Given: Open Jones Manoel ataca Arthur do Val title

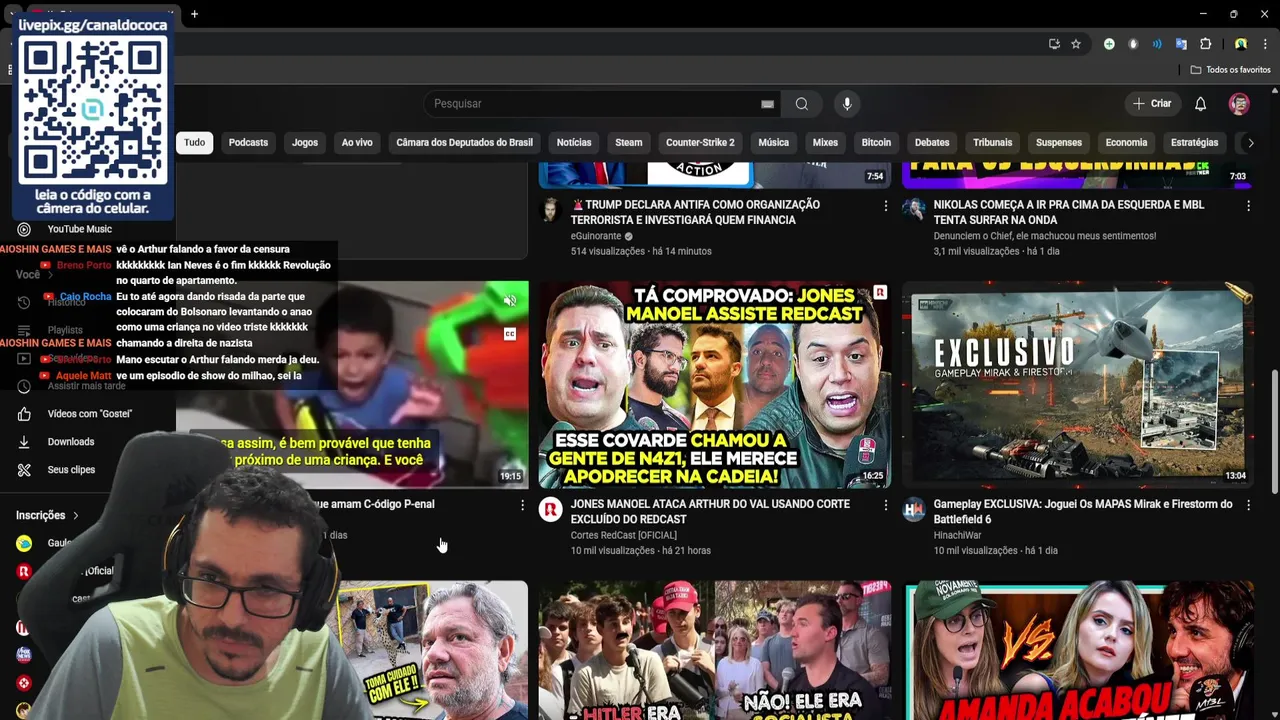Looking at the screenshot, I should point(710,512).
